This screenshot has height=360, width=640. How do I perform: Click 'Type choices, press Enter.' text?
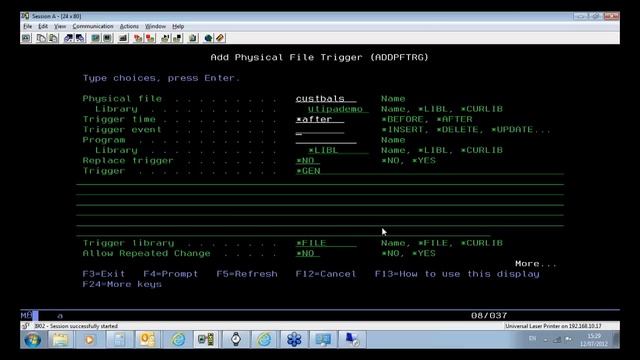click(162, 78)
